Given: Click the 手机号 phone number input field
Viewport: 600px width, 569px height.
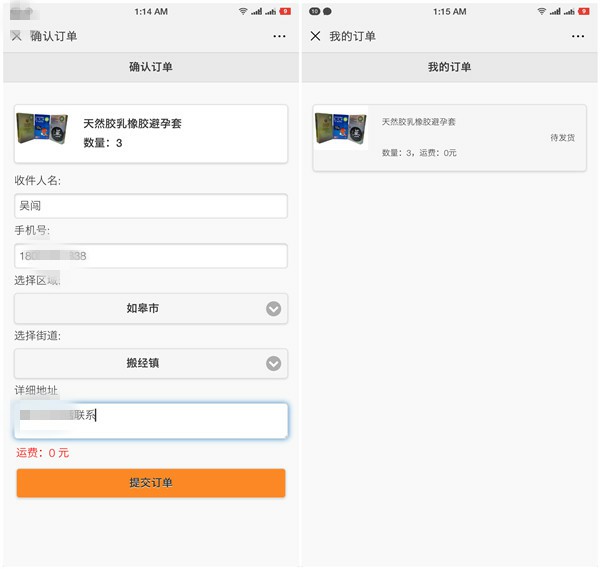Looking at the screenshot, I should 151,256.
